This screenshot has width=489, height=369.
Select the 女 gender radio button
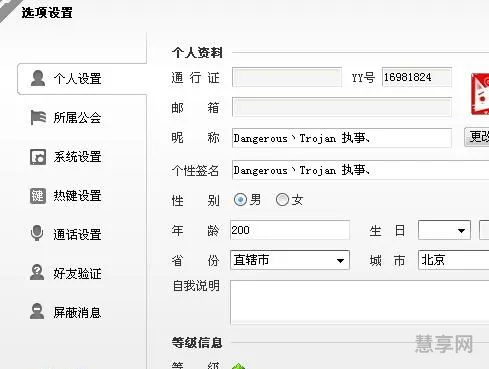point(282,200)
